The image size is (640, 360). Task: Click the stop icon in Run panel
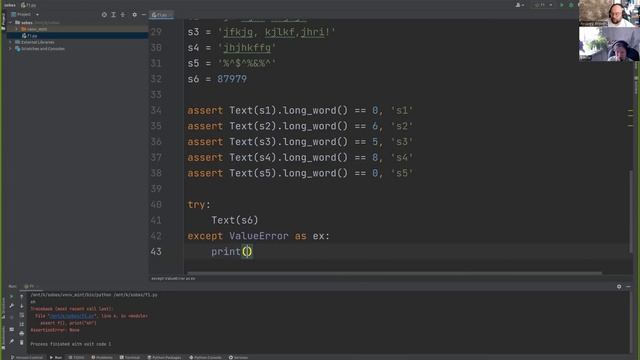point(11,317)
